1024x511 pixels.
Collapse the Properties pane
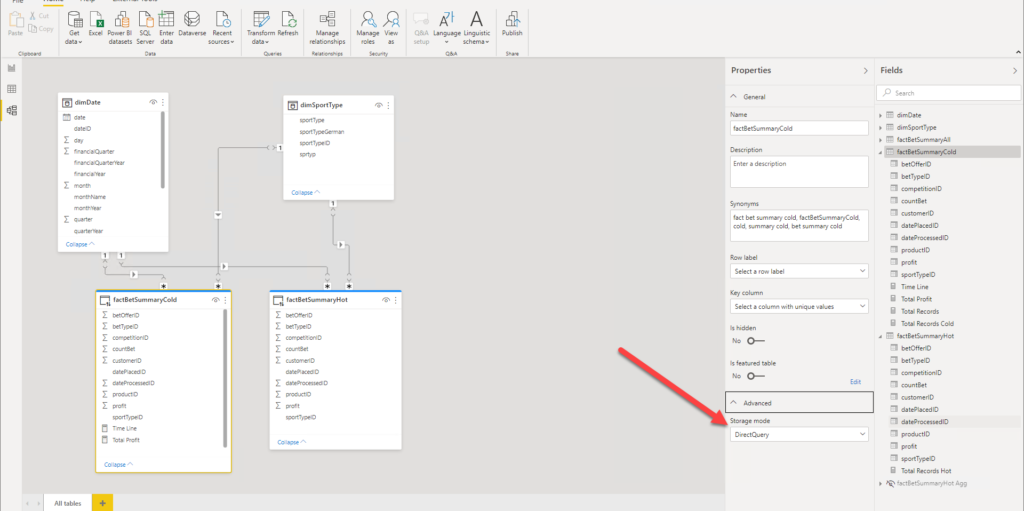866,71
